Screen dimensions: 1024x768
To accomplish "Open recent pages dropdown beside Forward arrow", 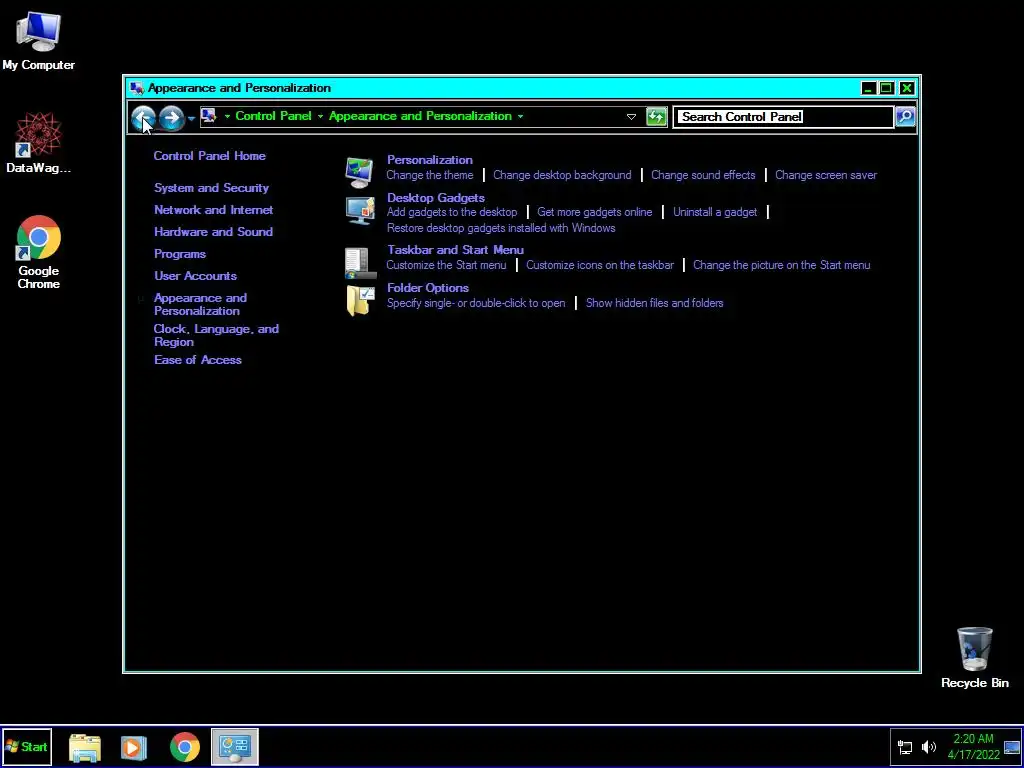I will tap(191, 118).
